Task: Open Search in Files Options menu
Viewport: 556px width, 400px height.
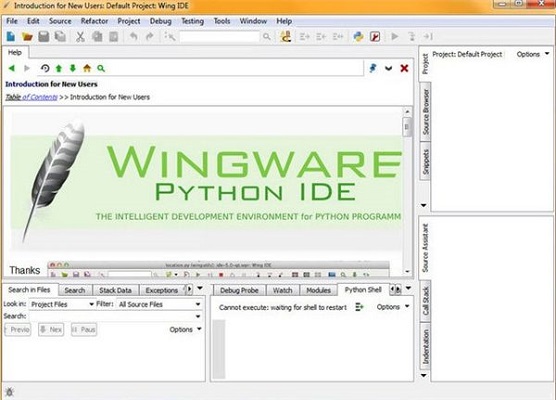Action: [185, 329]
